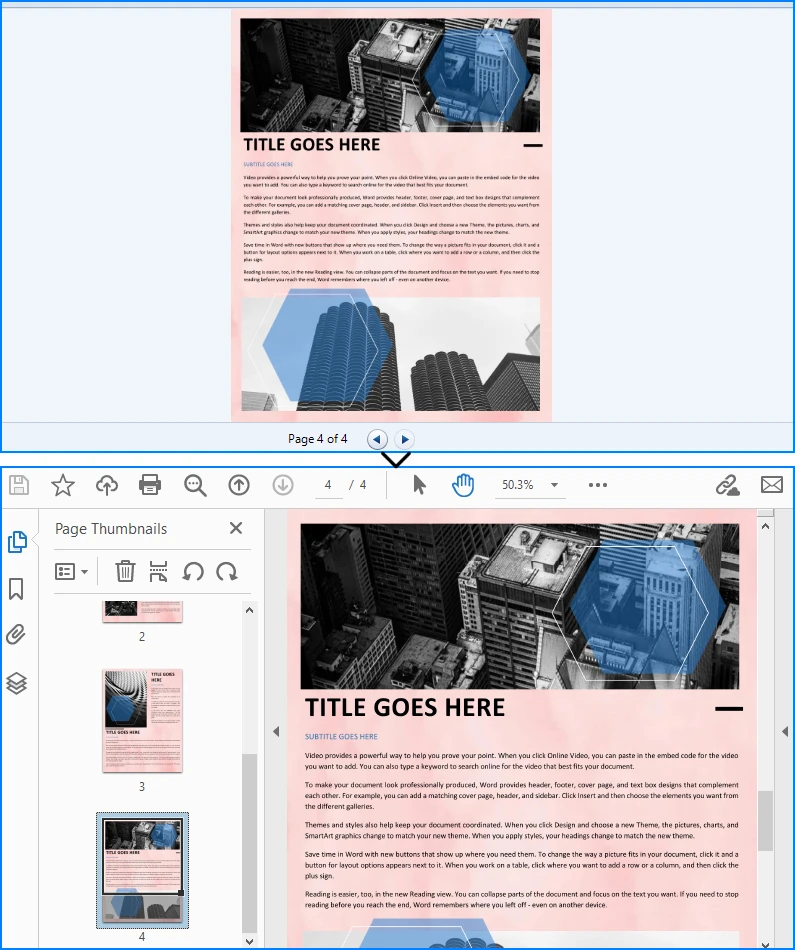Print the document with the printer icon
Image resolution: width=795 pixels, height=950 pixels.
coord(150,485)
